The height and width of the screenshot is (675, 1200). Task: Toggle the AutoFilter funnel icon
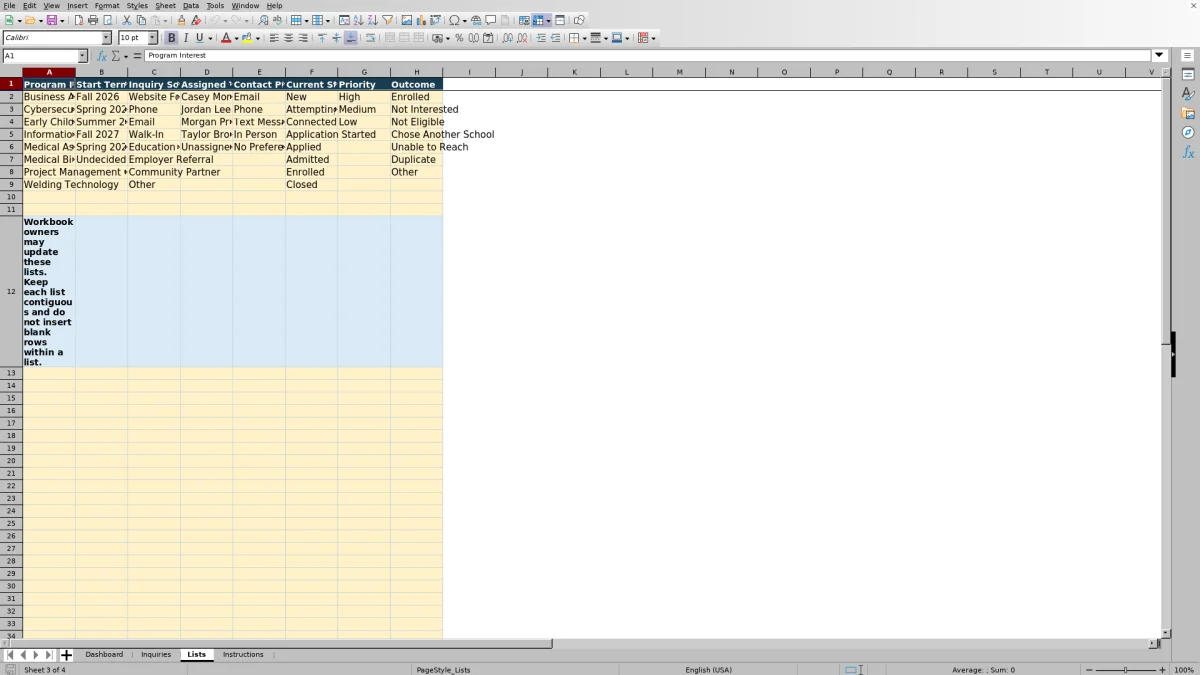(387, 20)
